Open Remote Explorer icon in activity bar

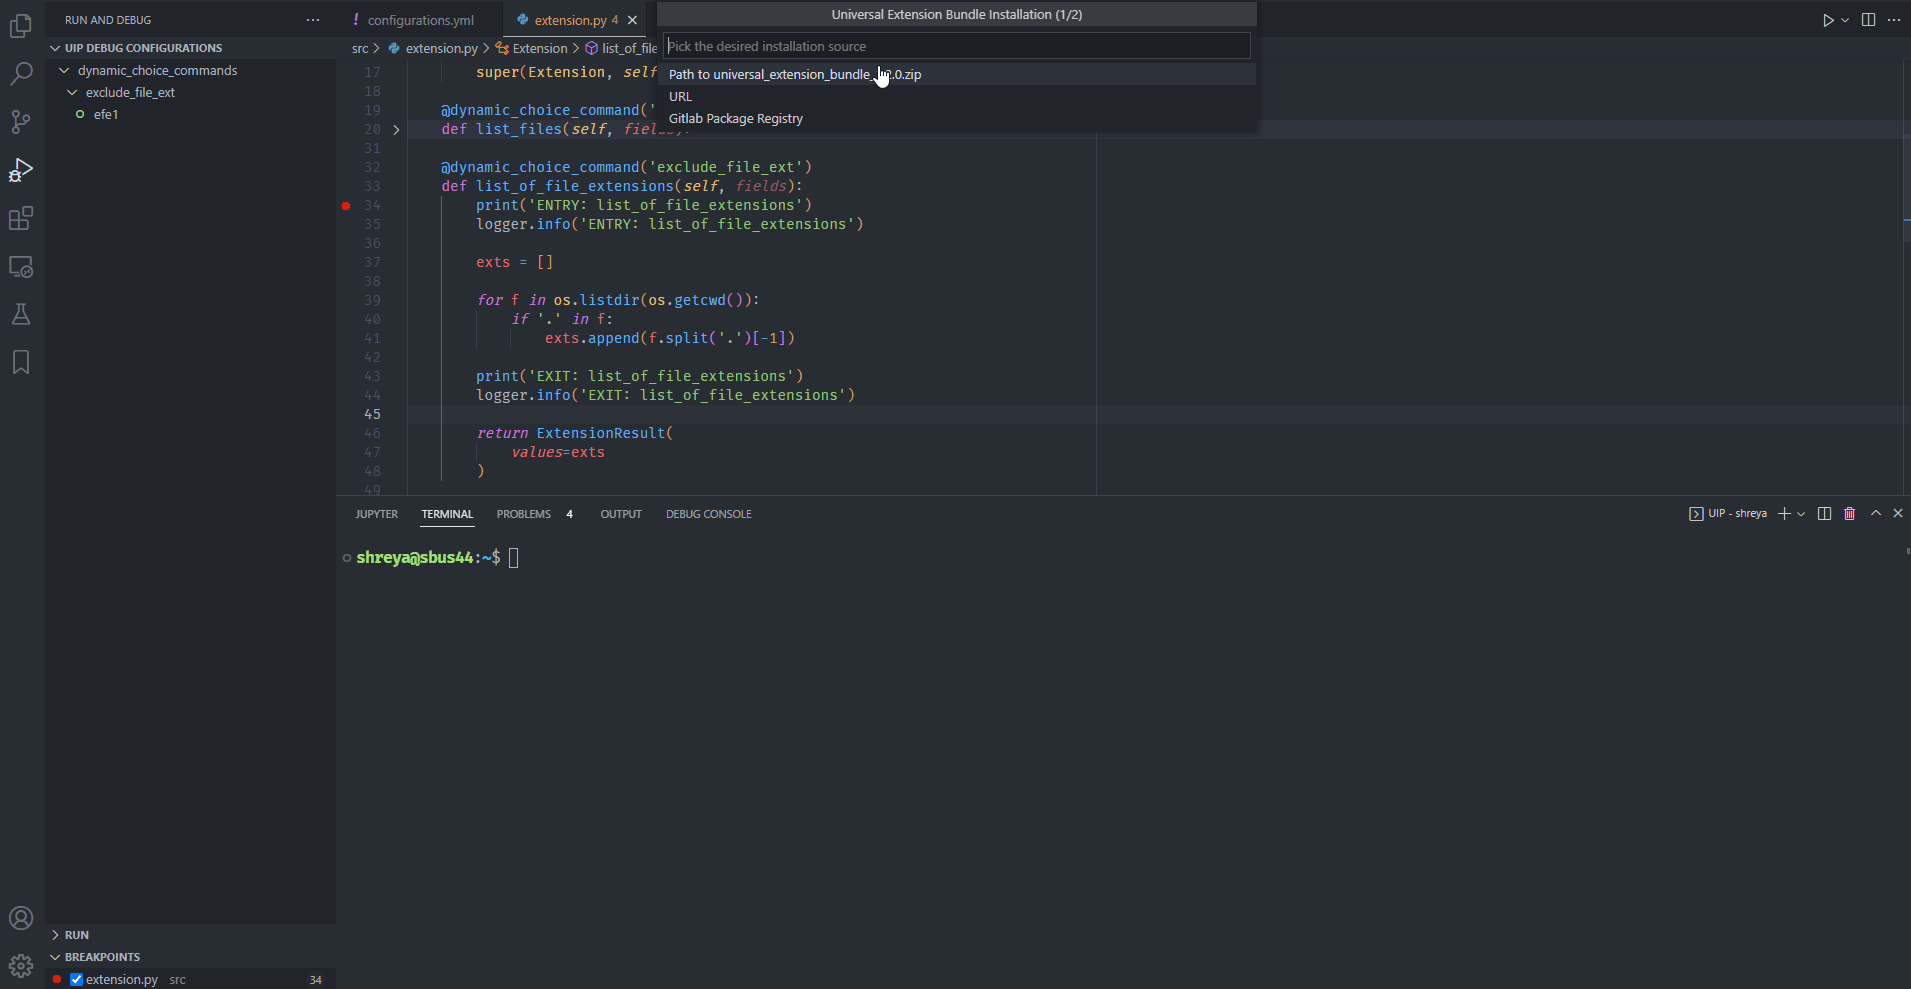21,267
